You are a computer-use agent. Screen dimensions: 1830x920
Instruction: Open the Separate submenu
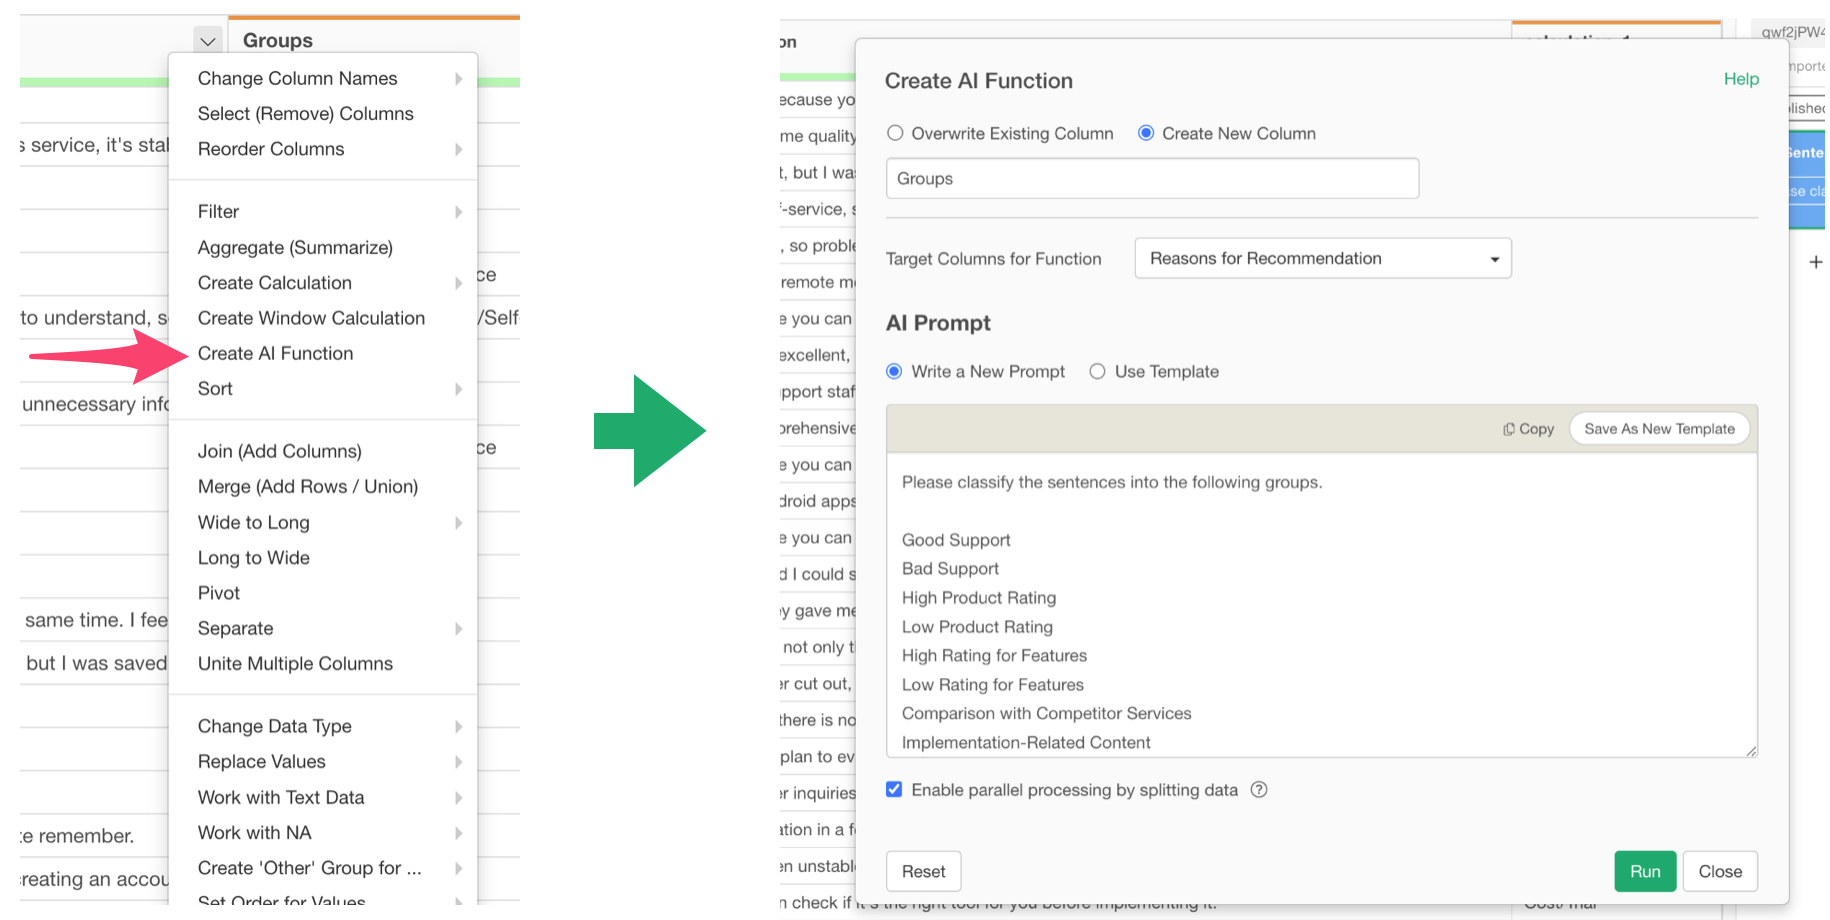(x=323, y=629)
